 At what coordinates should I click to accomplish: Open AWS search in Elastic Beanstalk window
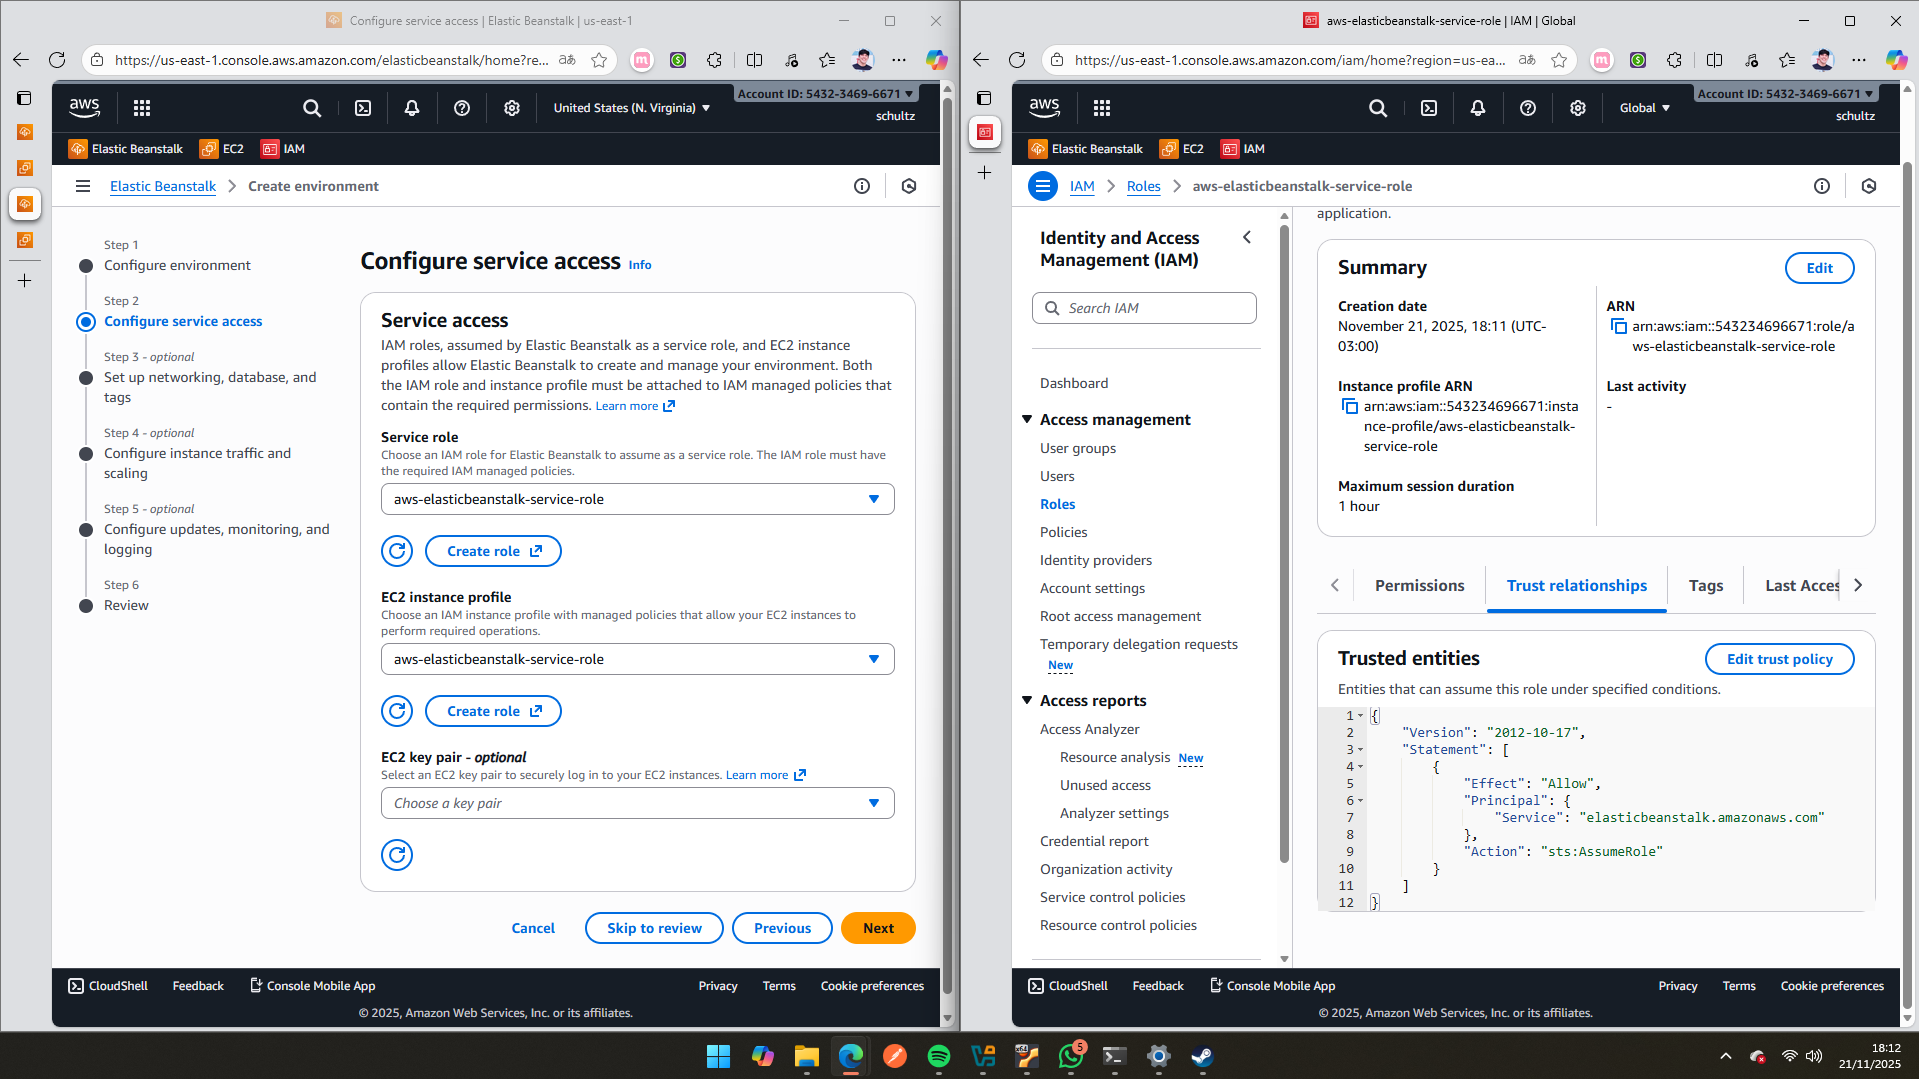click(x=312, y=108)
